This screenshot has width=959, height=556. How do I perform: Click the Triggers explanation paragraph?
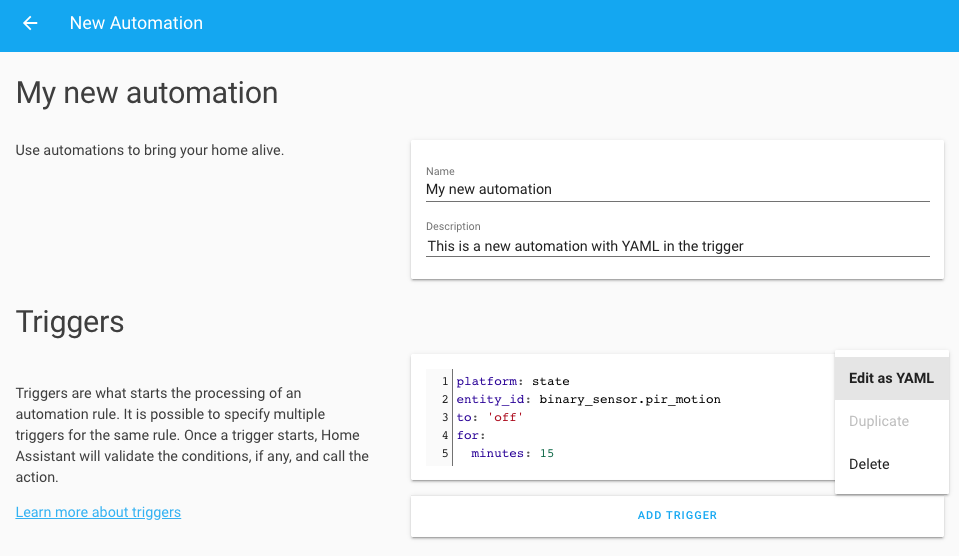click(192, 435)
